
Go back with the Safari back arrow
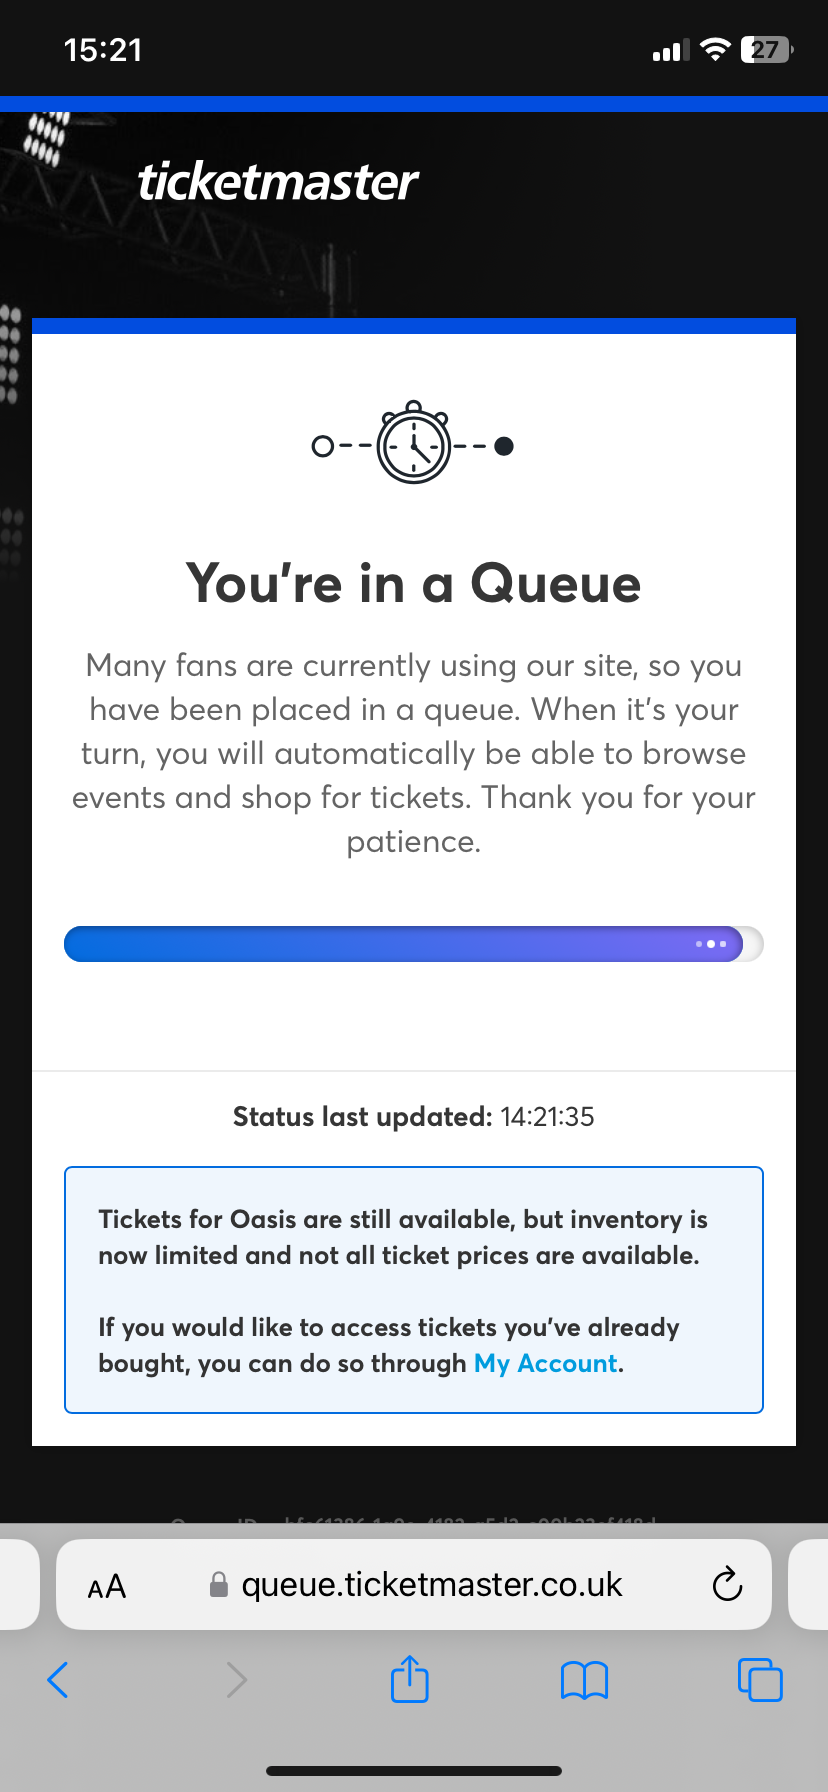click(x=58, y=1679)
